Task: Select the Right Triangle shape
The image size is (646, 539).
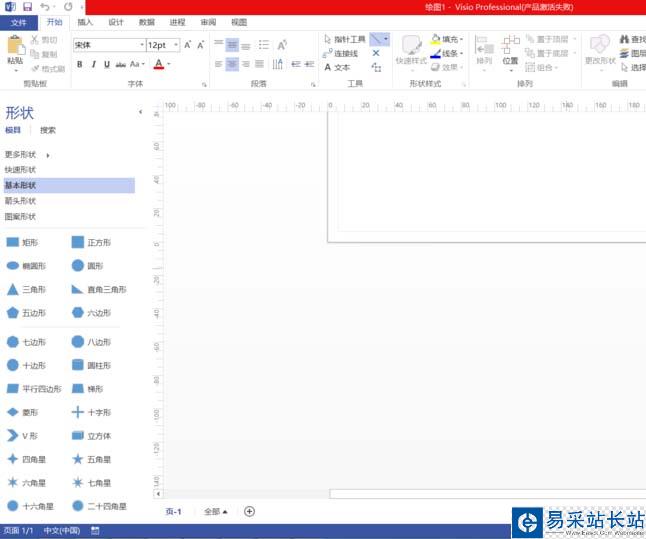Action: pyautogui.click(x=99, y=289)
